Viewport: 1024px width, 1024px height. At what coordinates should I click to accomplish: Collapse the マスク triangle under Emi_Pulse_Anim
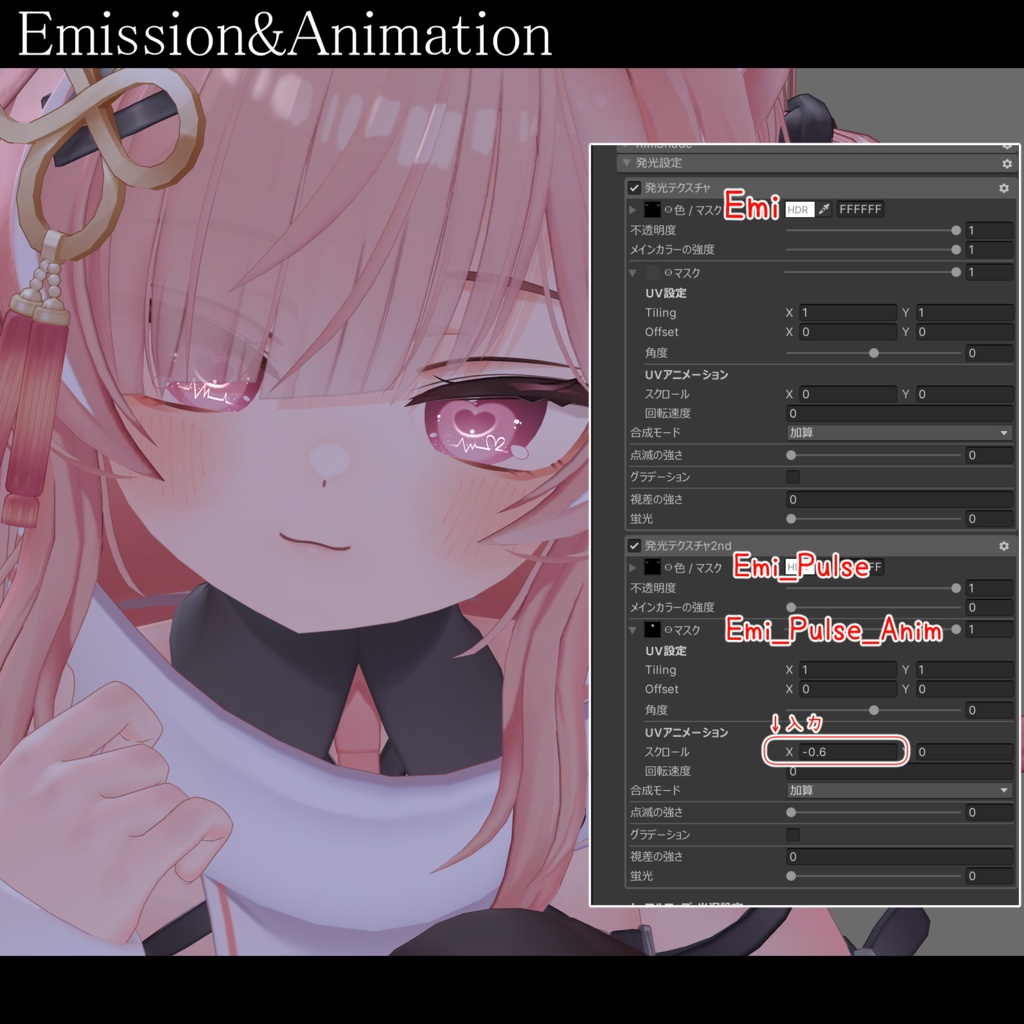632,629
